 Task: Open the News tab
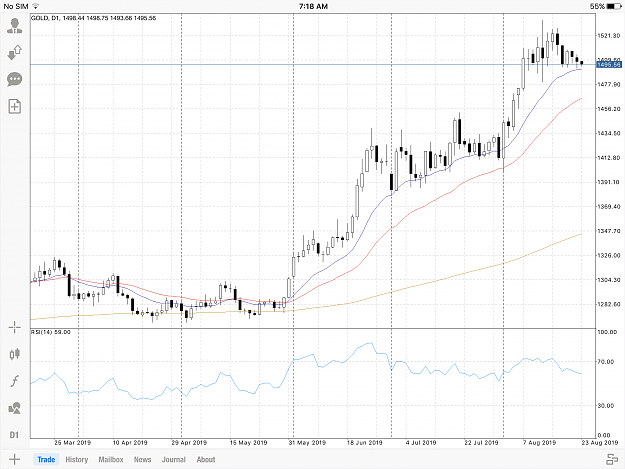pos(142,459)
